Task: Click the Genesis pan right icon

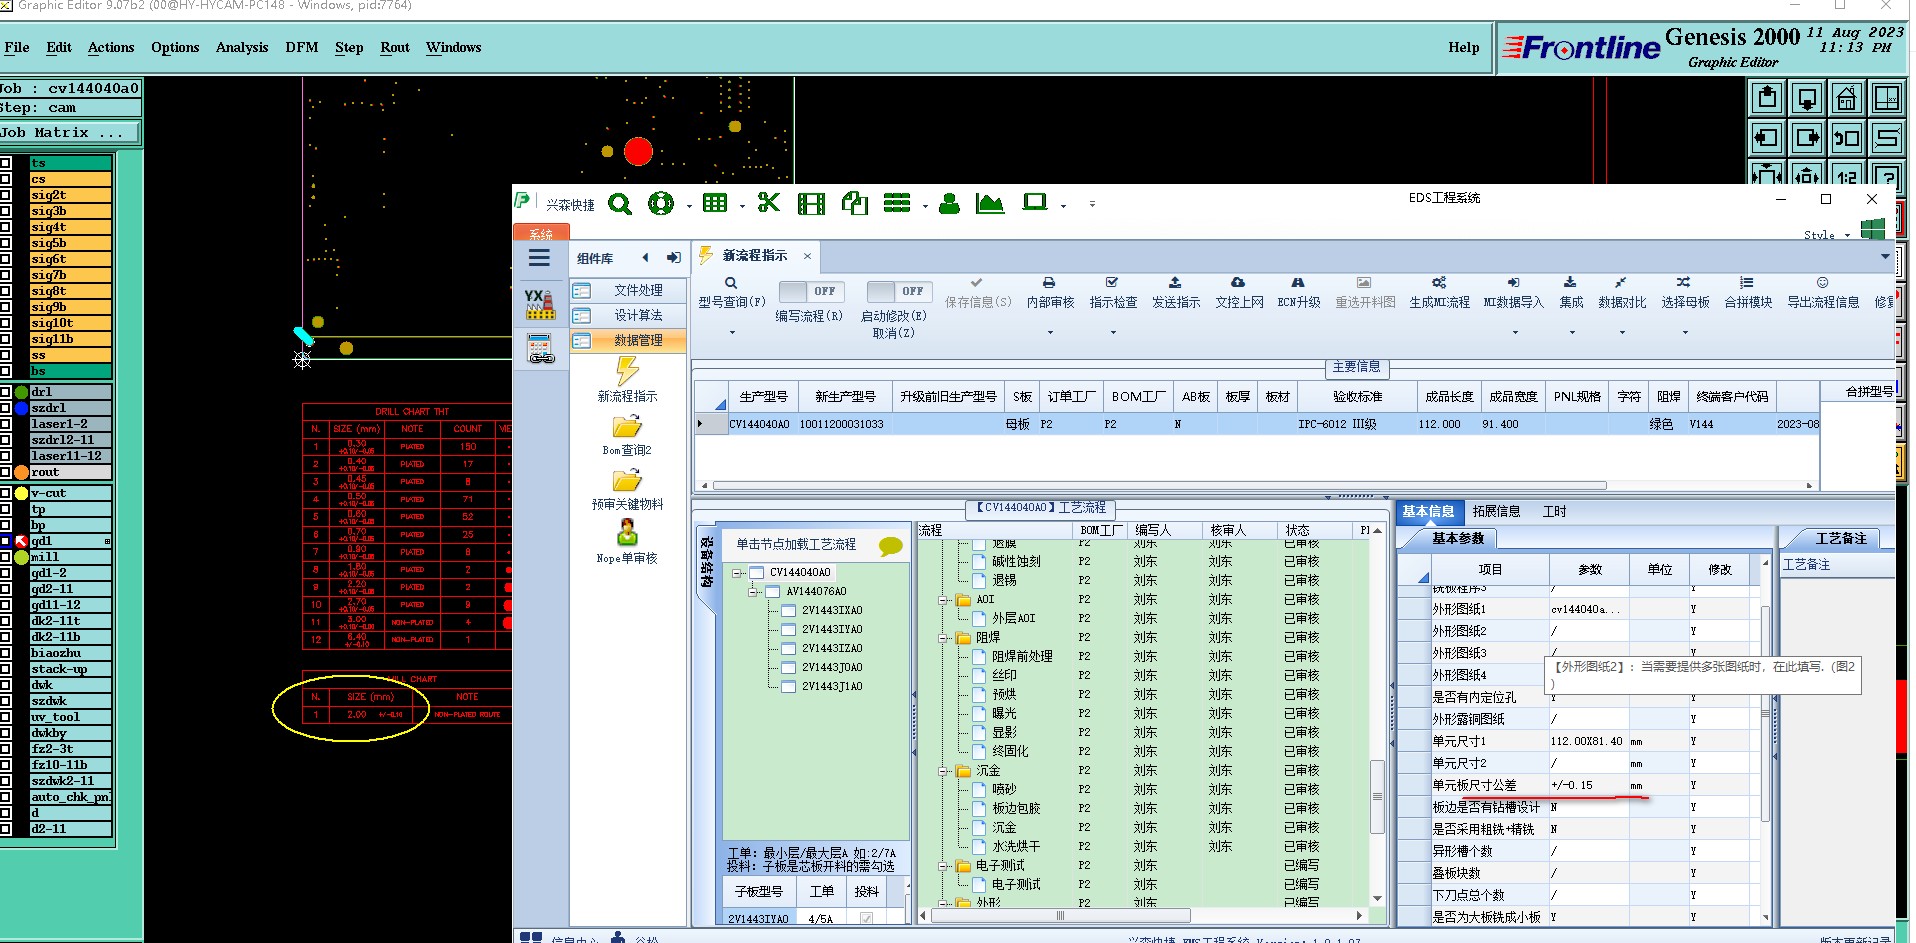Action: click(1807, 138)
